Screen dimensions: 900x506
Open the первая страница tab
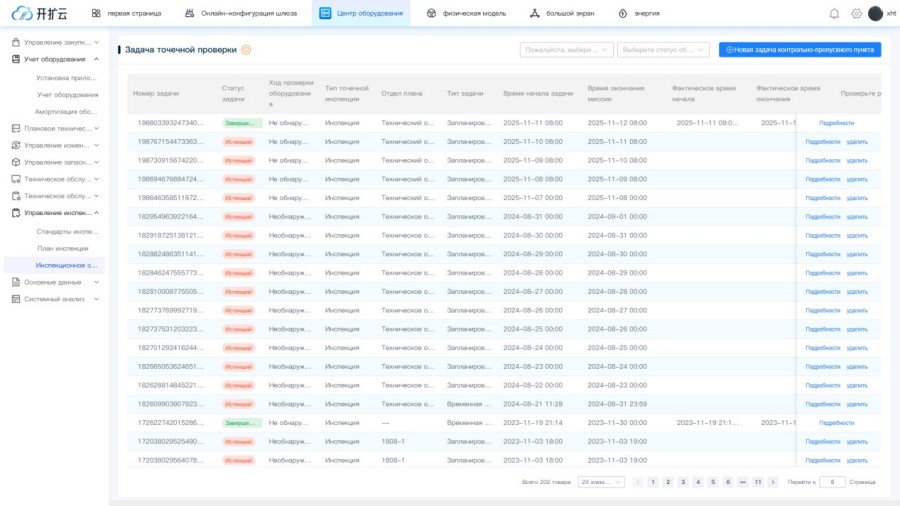click(125, 13)
